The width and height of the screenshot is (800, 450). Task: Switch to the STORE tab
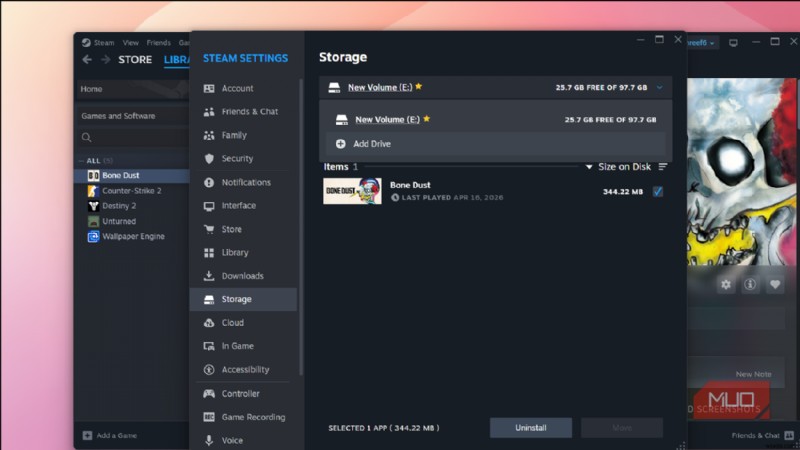point(135,60)
